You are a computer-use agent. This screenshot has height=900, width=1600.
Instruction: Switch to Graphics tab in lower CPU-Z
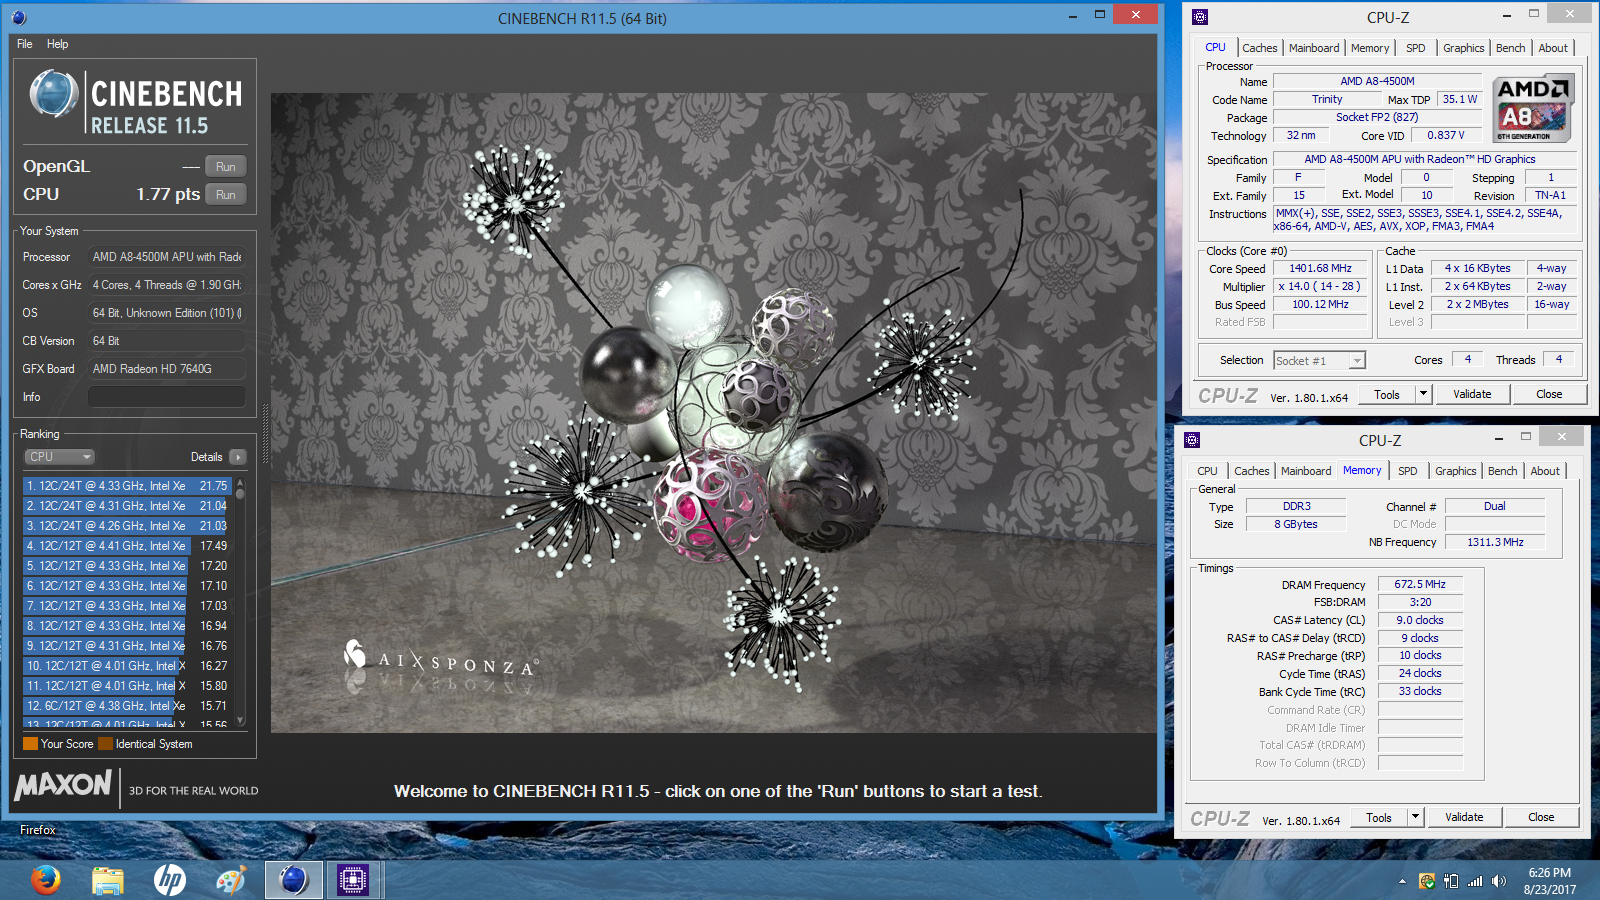pyautogui.click(x=1456, y=471)
